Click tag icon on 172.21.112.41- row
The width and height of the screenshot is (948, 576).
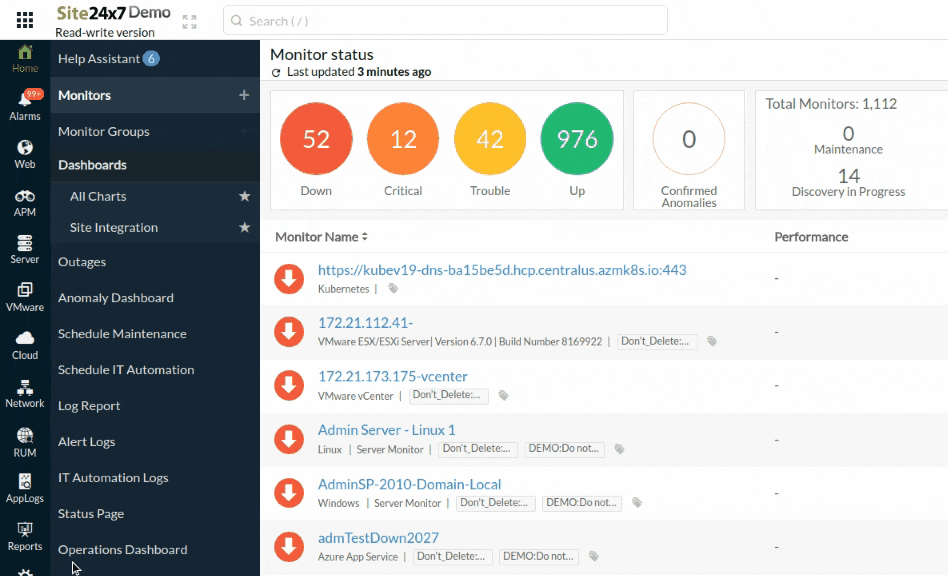point(712,341)
